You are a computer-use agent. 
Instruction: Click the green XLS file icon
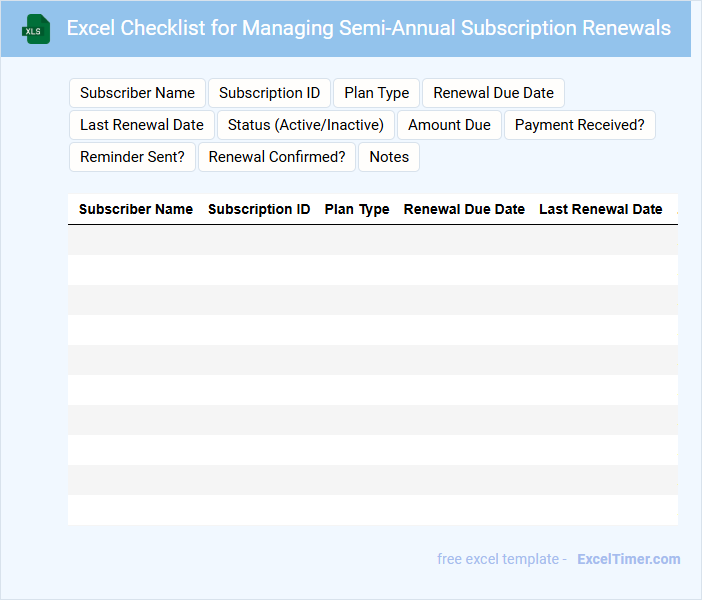[36, 29]
